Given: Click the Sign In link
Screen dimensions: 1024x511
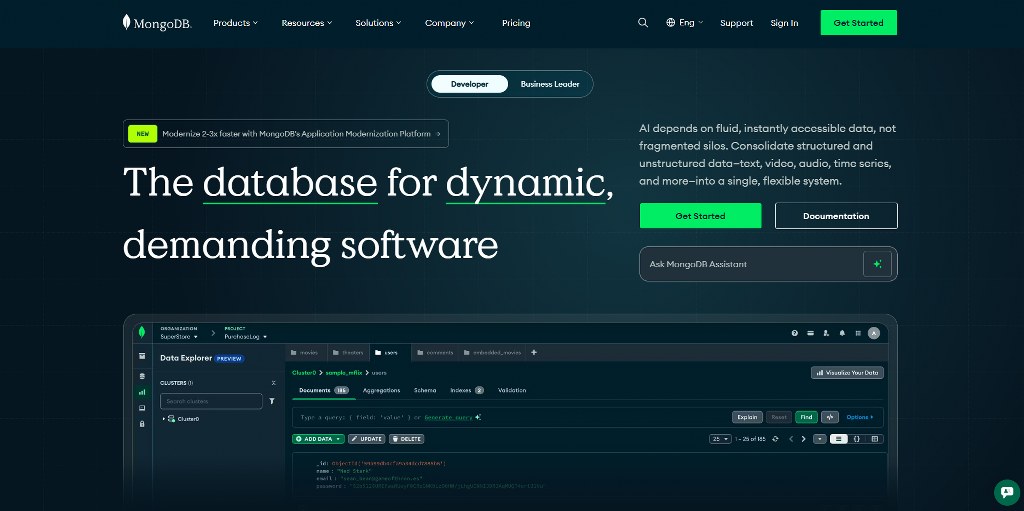Looking at the screenshot, I should click(x=784, y=23).
